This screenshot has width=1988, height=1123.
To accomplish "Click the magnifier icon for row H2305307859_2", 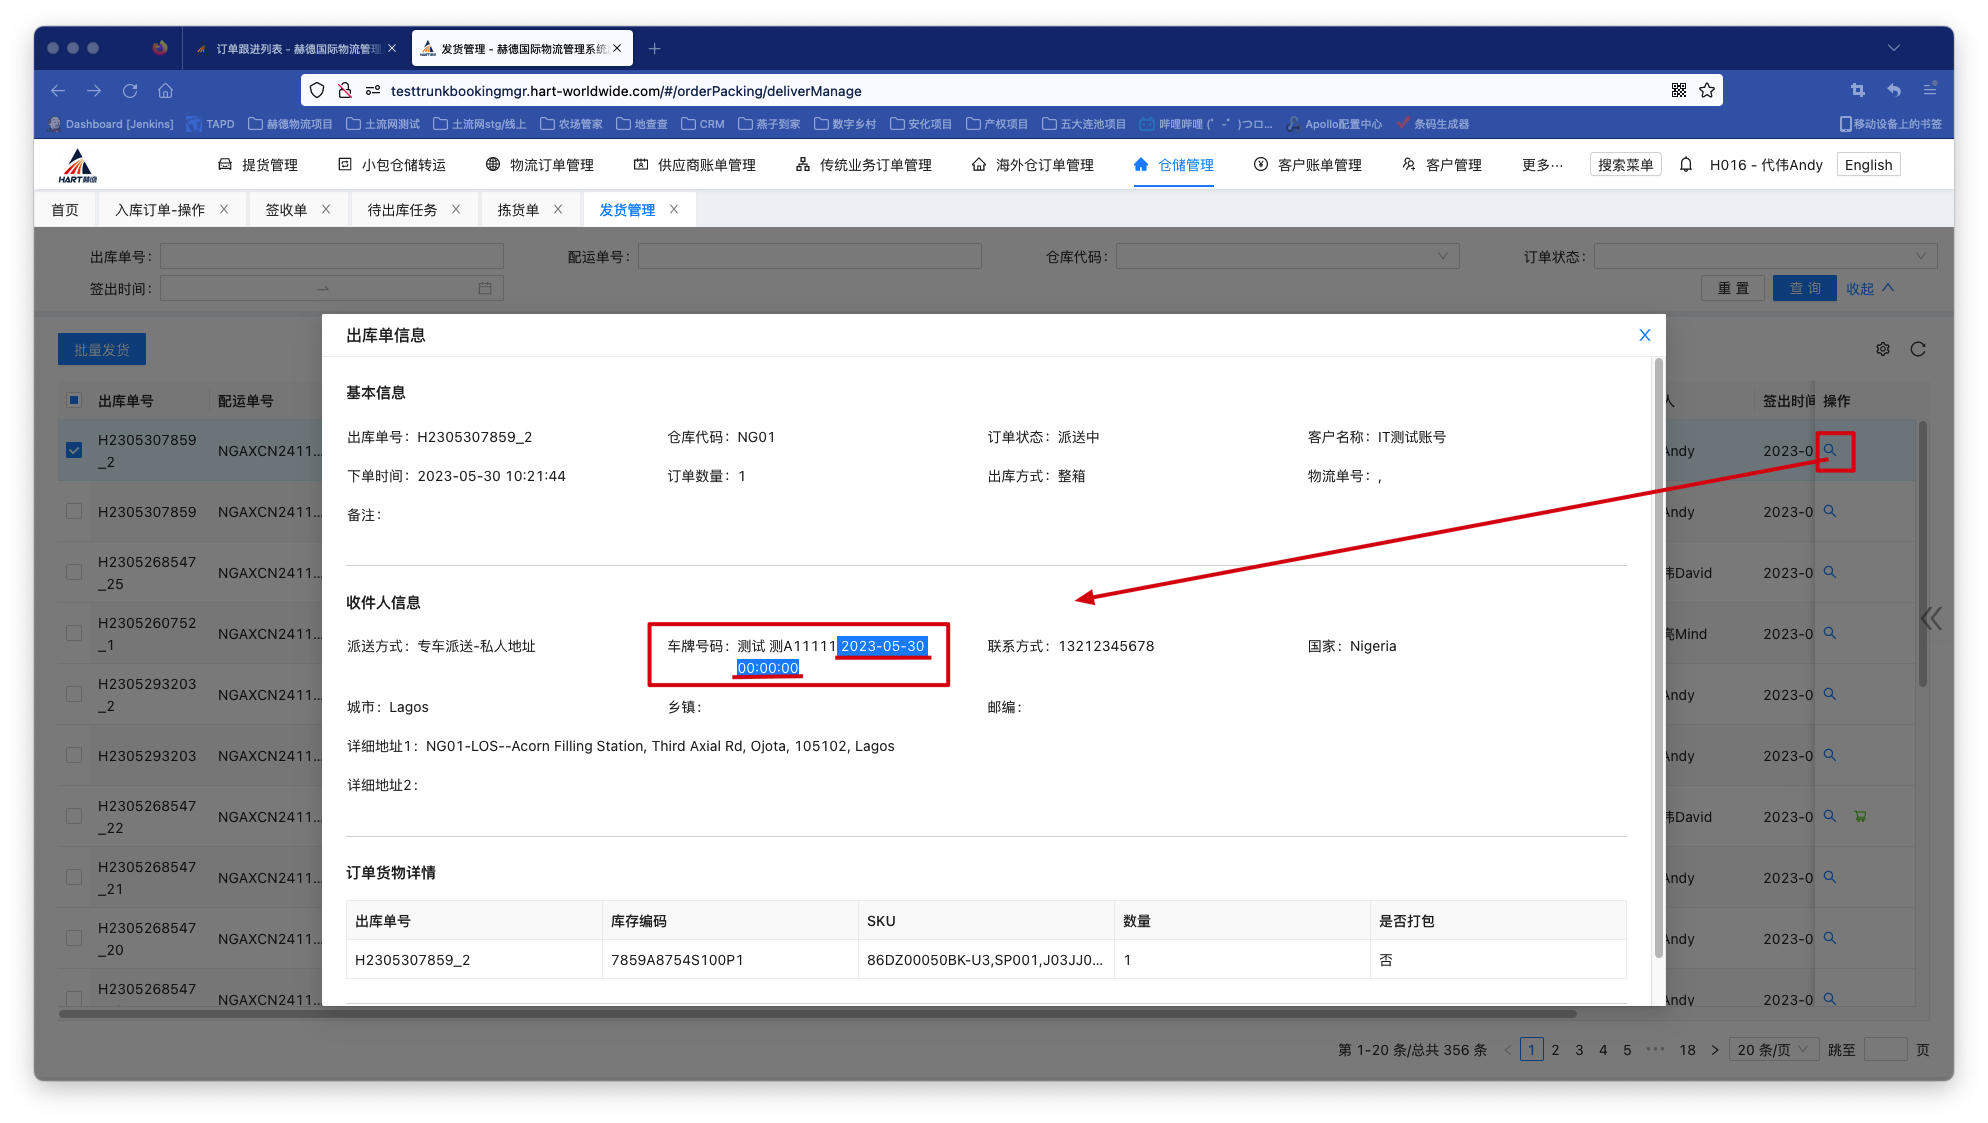I will (x=1830, y=450).
